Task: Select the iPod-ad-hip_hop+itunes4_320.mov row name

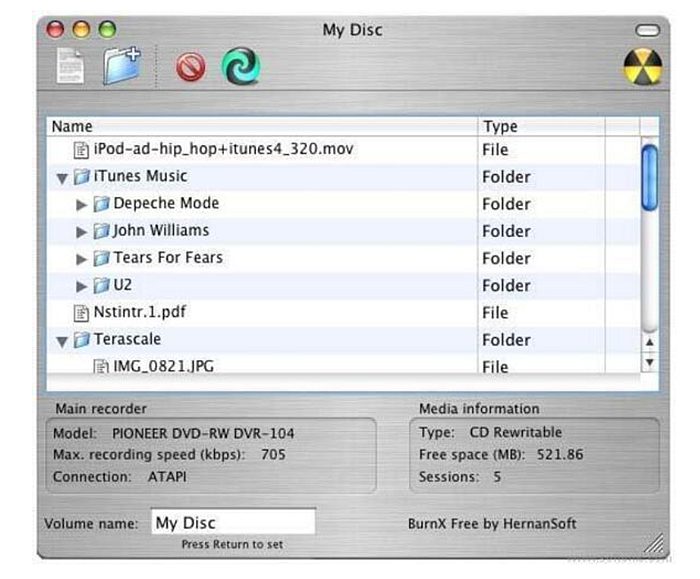Action: pyautogui.click(x=223, y=149)
